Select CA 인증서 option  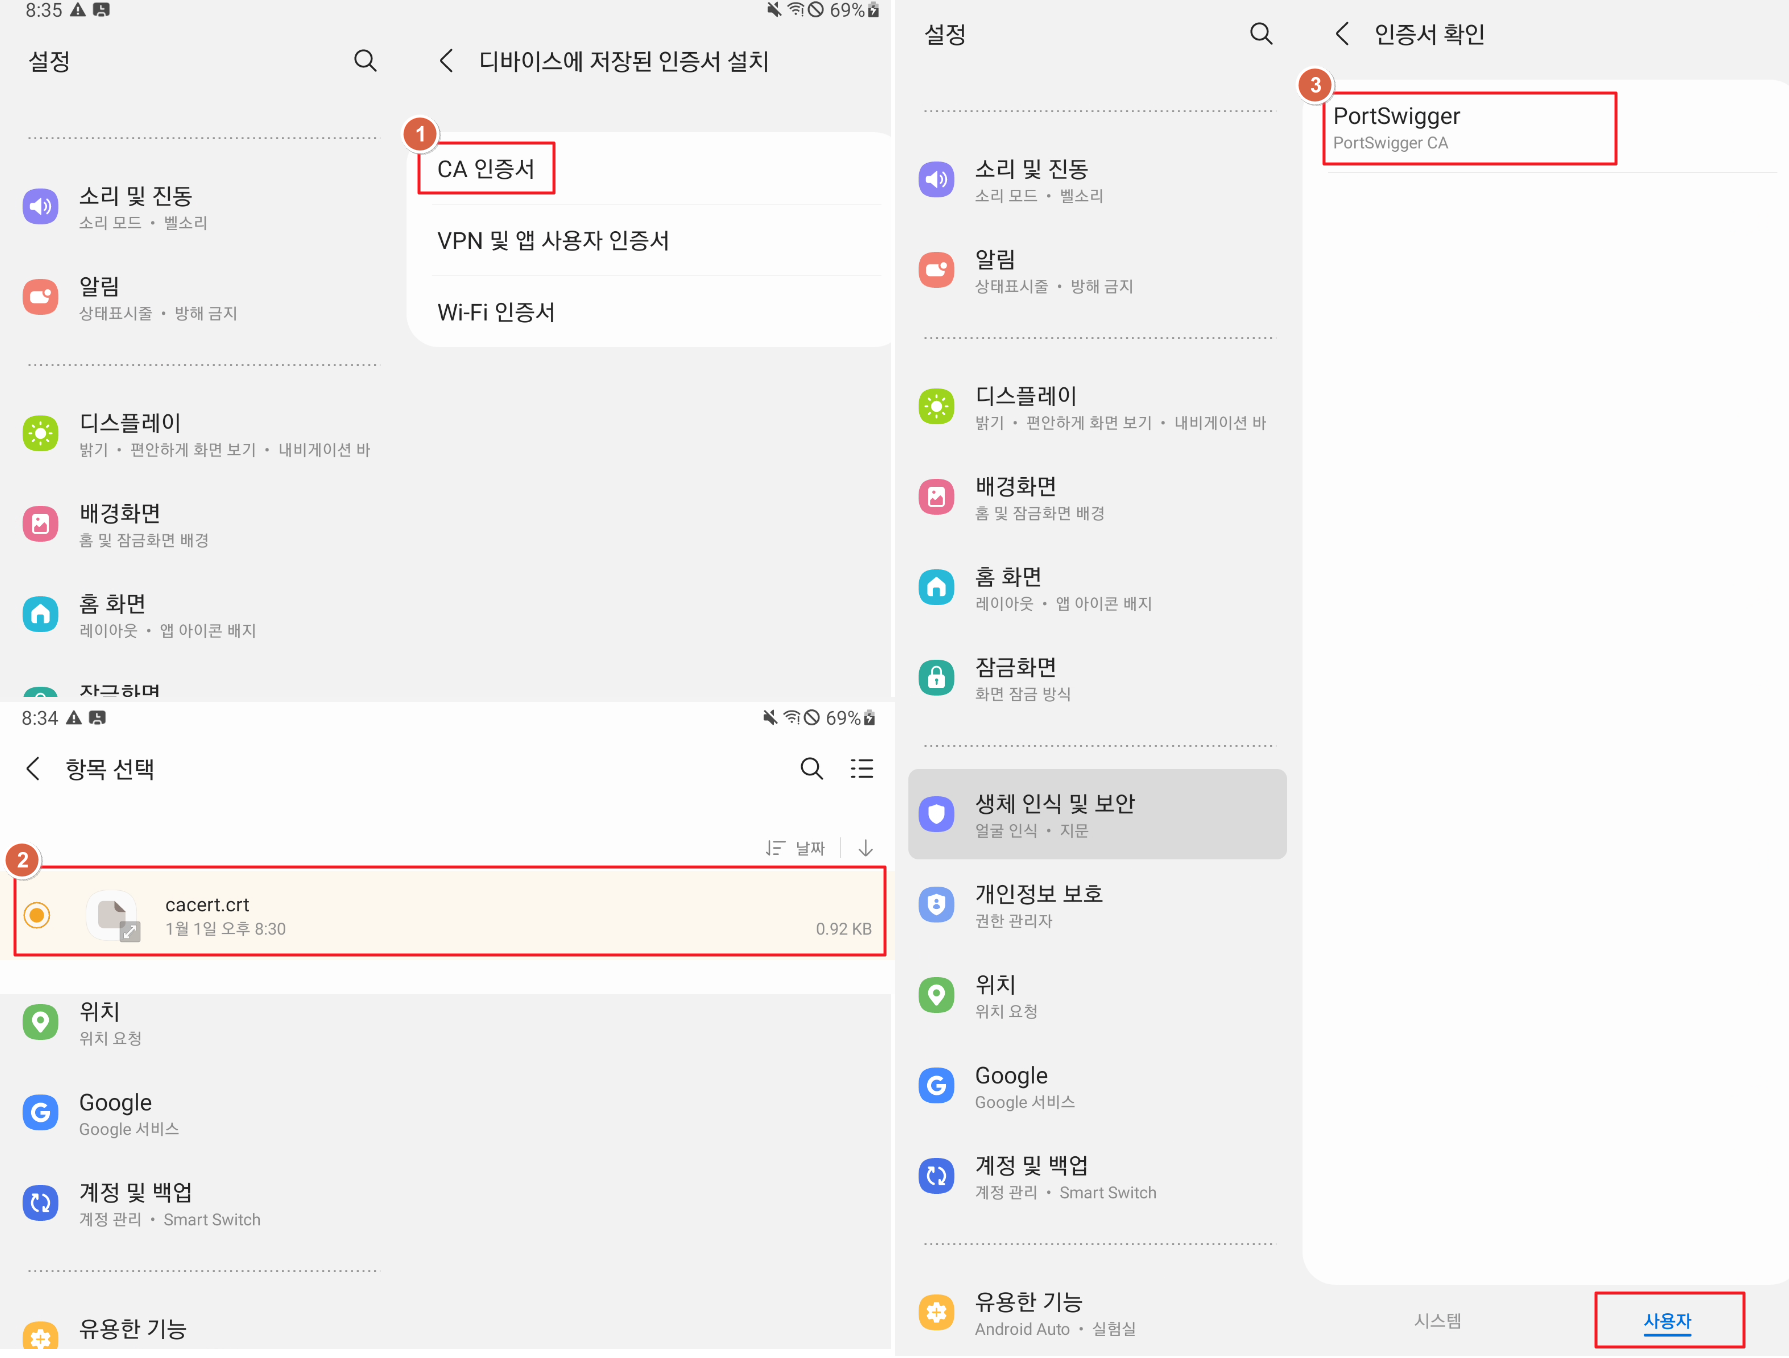[486, 169]
